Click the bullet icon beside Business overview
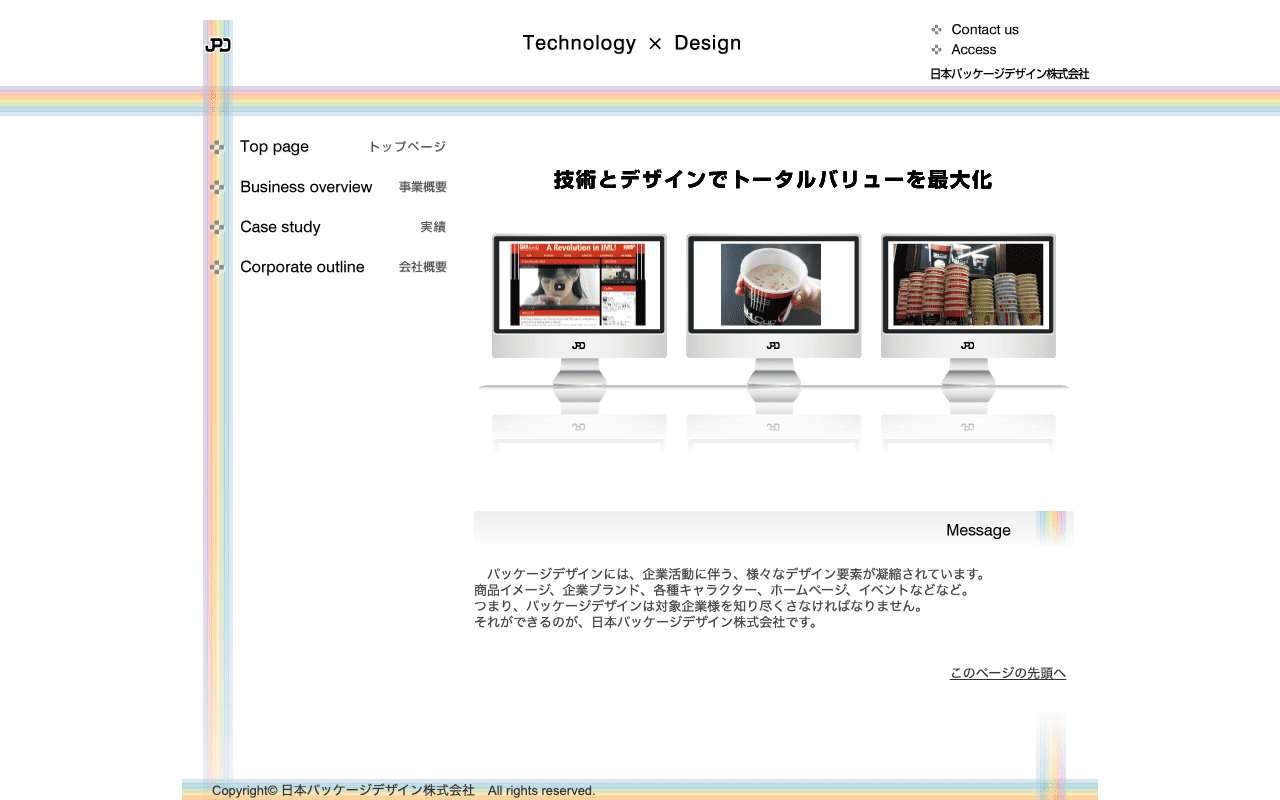The width and height of the screenshot is (1280, 800). point(217,187)
